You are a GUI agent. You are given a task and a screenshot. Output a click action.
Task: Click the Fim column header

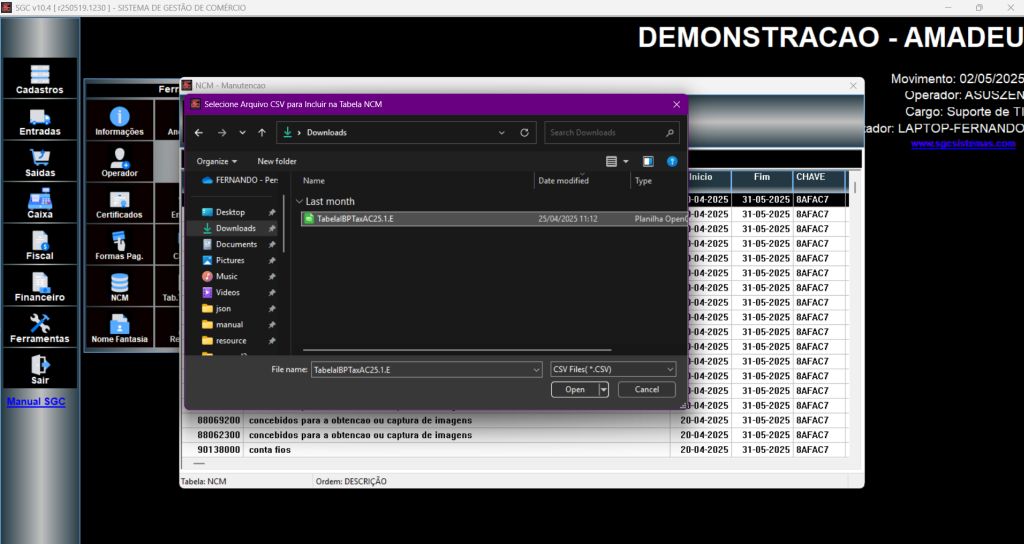(762, 178)
